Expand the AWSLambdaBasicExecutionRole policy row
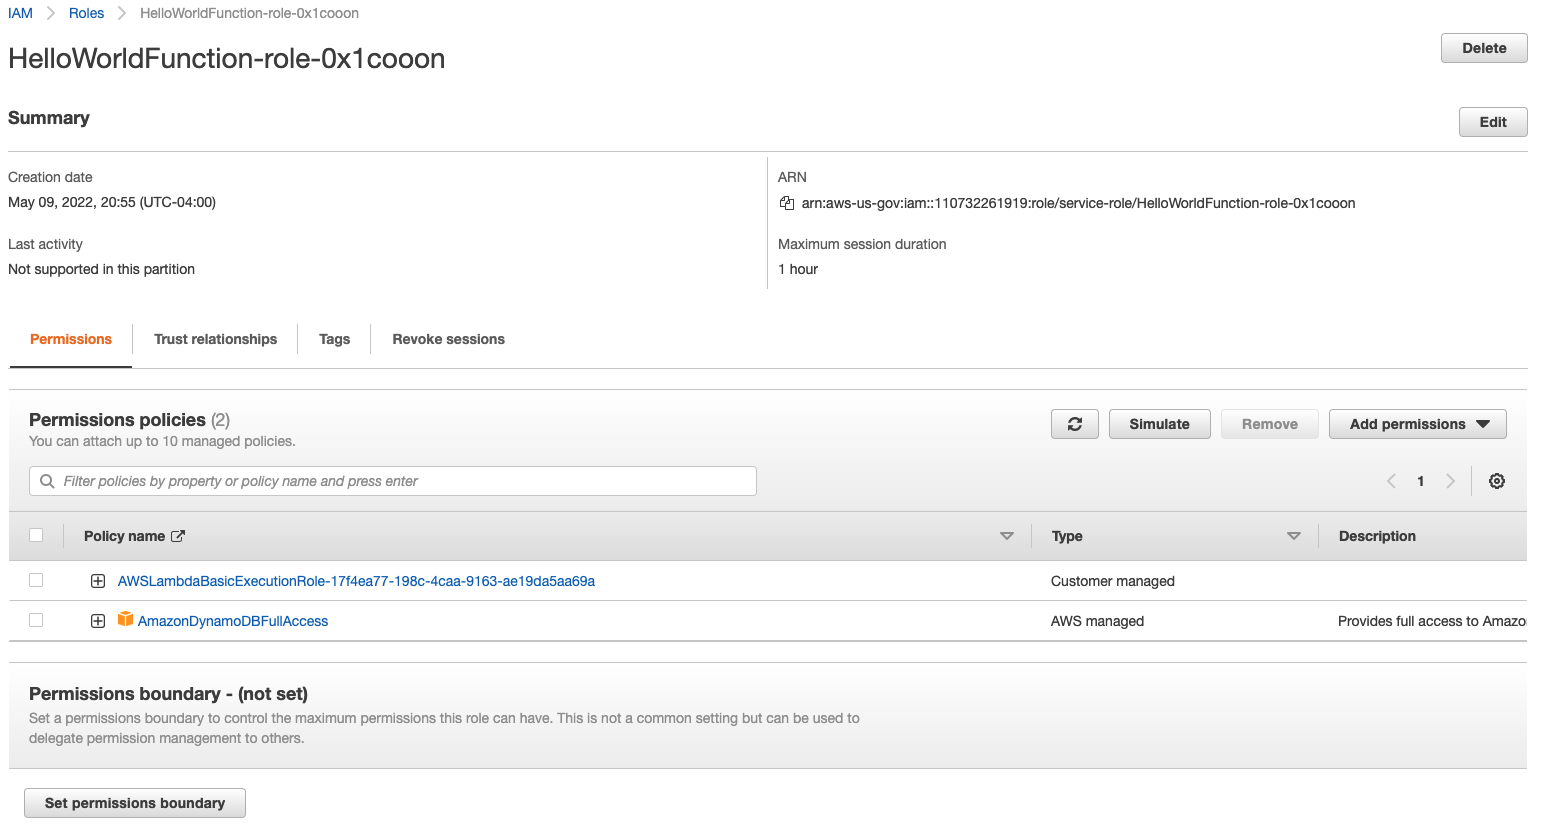This screenshot has height=827, width=1547. pos(97,580)
